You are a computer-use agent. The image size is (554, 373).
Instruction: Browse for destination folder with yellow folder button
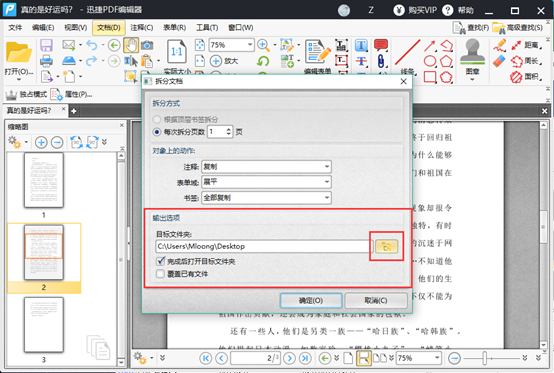pos(387,246)
